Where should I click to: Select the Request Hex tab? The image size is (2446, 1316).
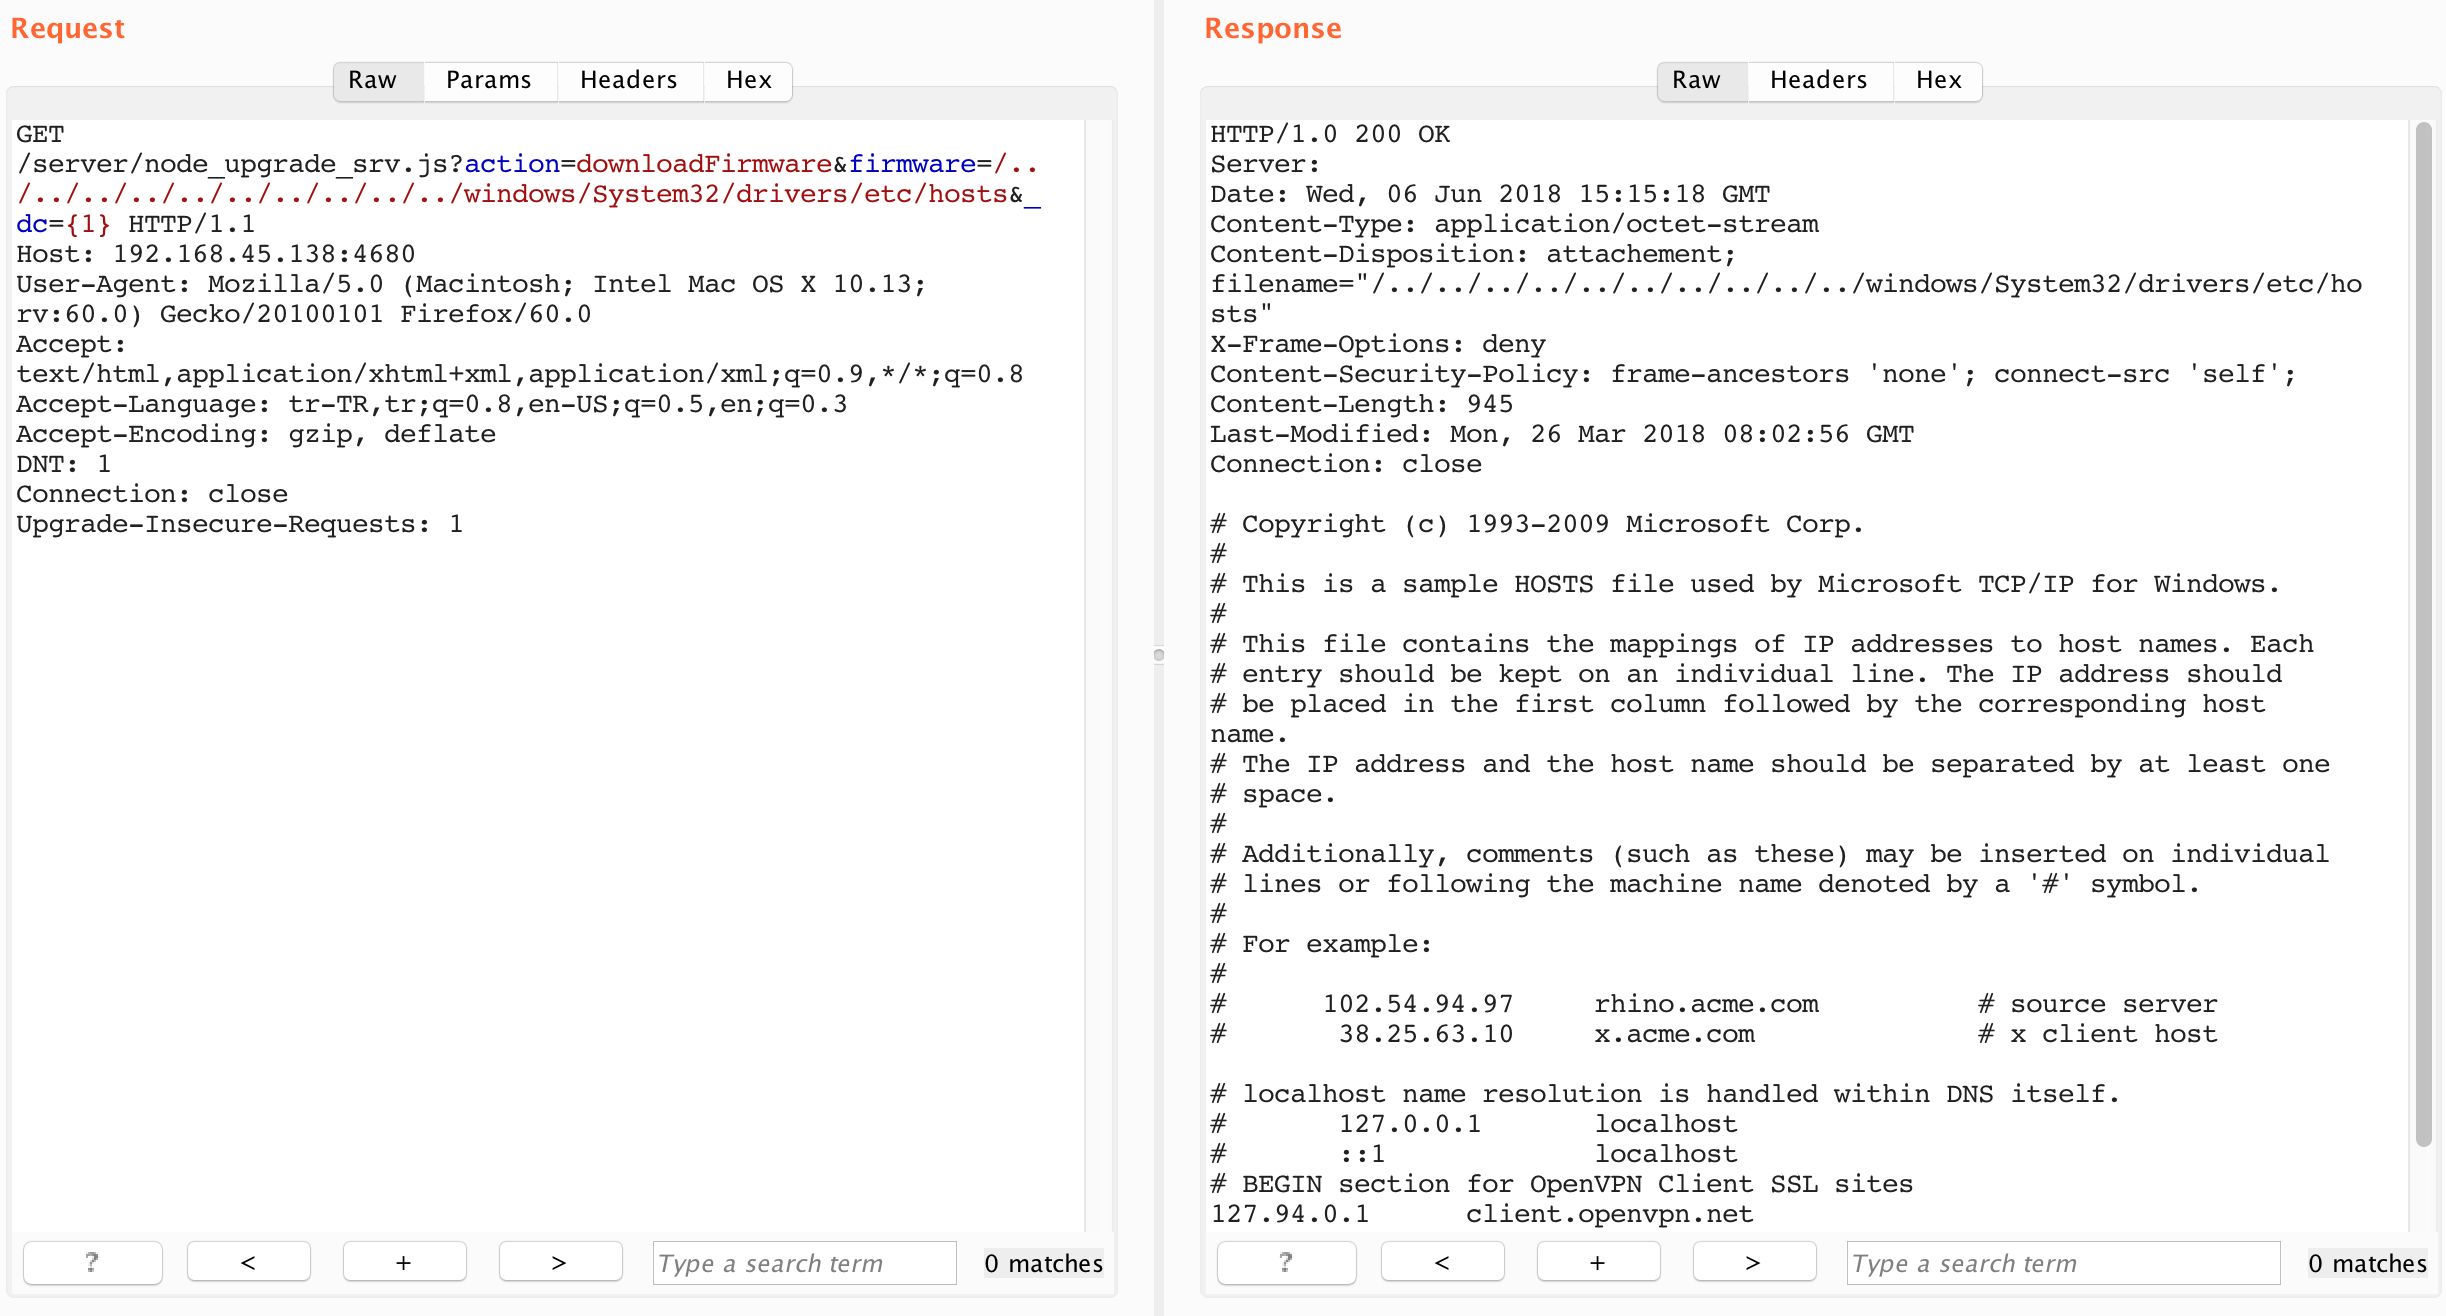tap(749, 80)
